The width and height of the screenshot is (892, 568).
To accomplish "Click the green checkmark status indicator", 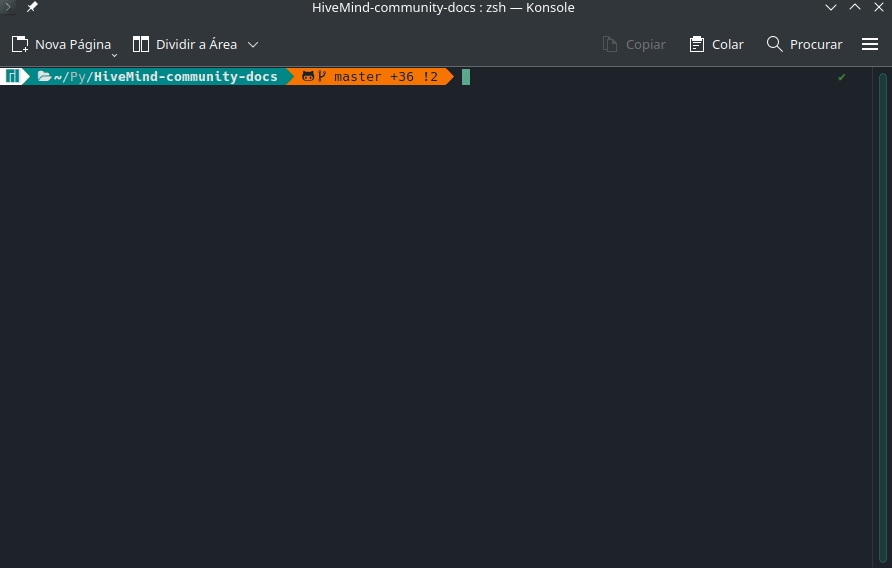I will coord(841,77).
